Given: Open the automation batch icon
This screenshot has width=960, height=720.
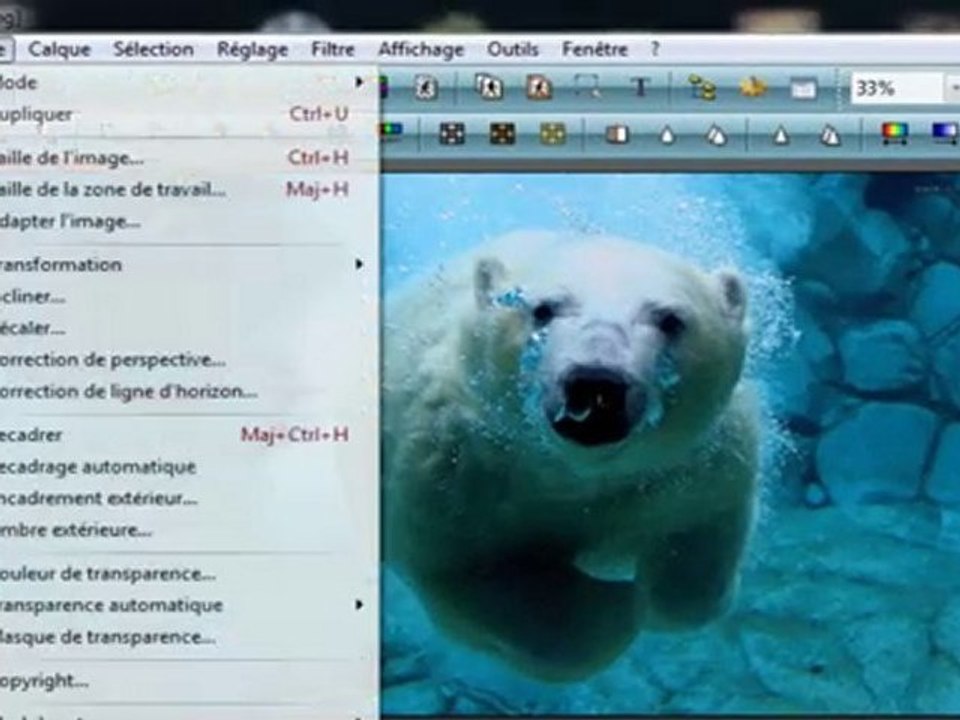Looking at the screenshot, I should (702, 88).
